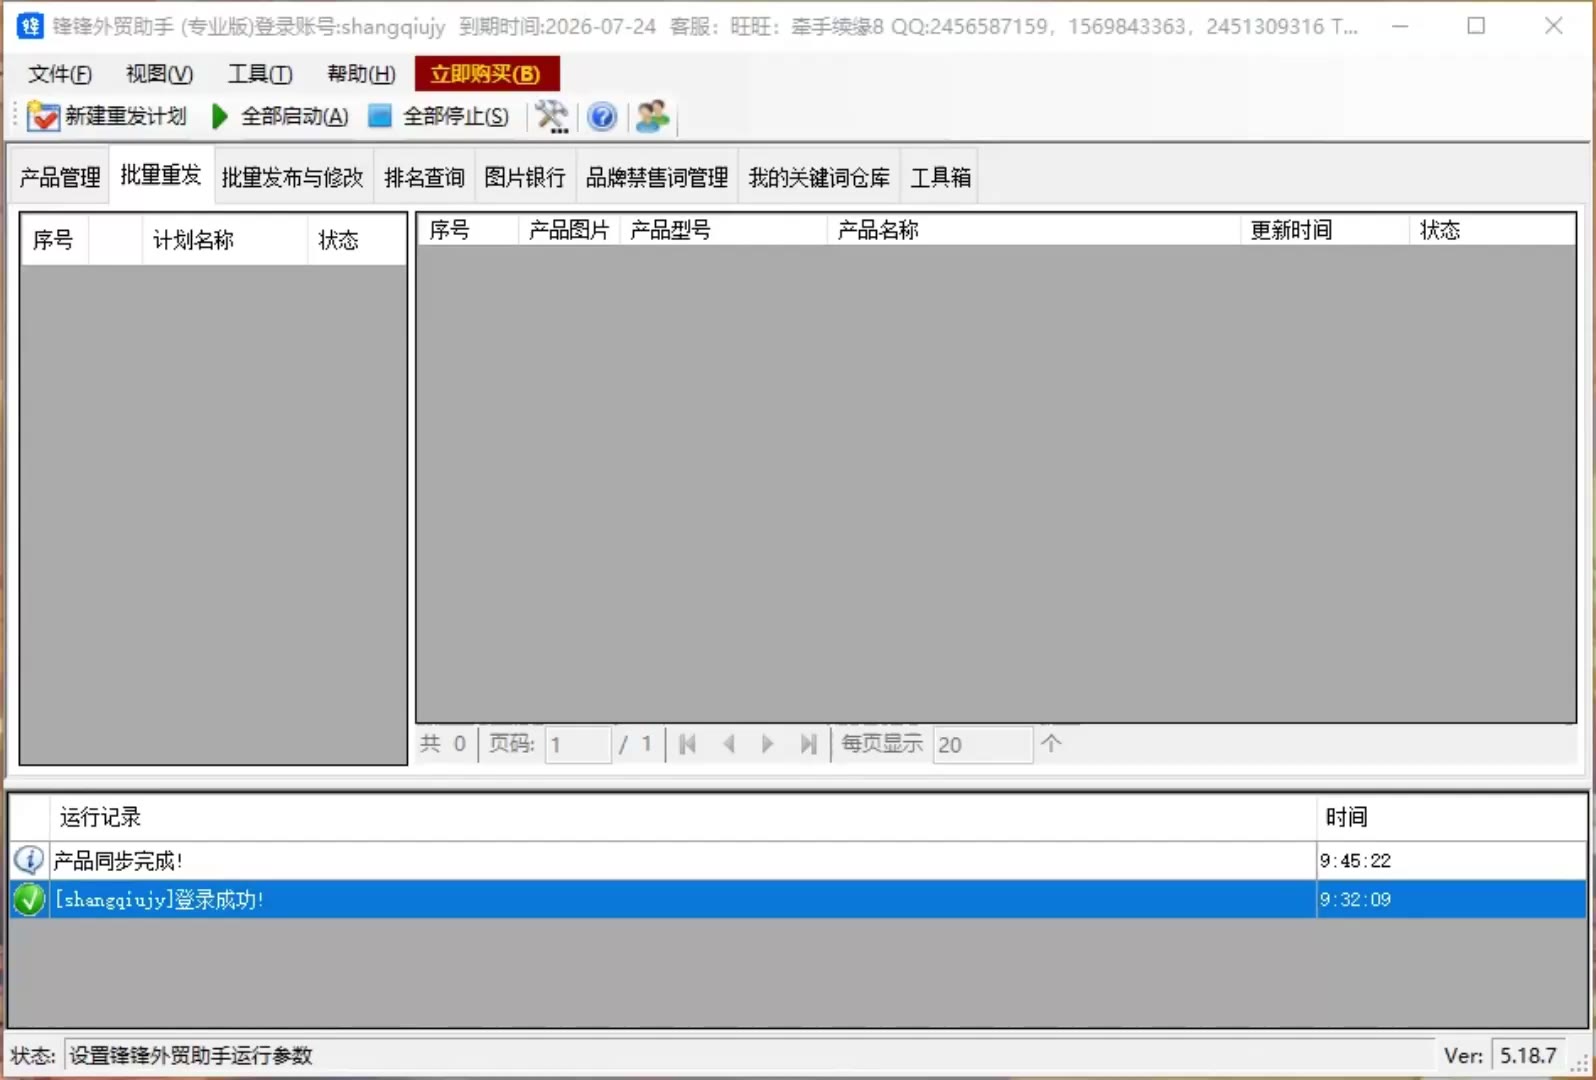Image resolution: width=1596 pixels, height=1080 pixels.
Task: Open the 帮助(H) menu
Action: click(x=362, y=74)
